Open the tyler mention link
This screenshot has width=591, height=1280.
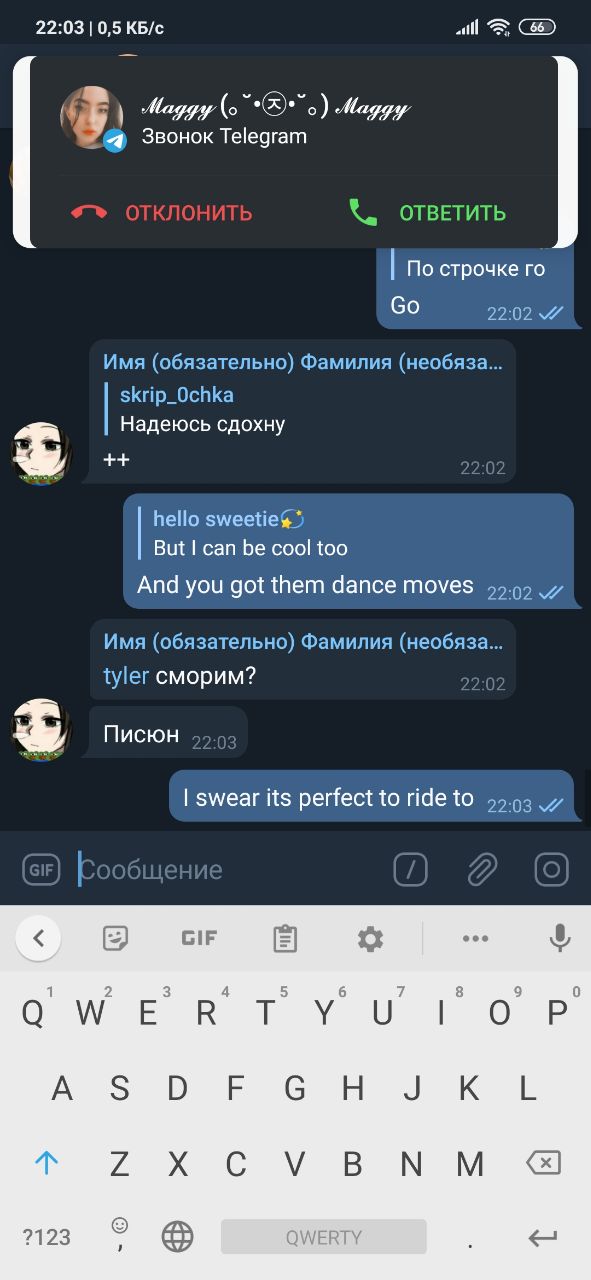point(126,676)
